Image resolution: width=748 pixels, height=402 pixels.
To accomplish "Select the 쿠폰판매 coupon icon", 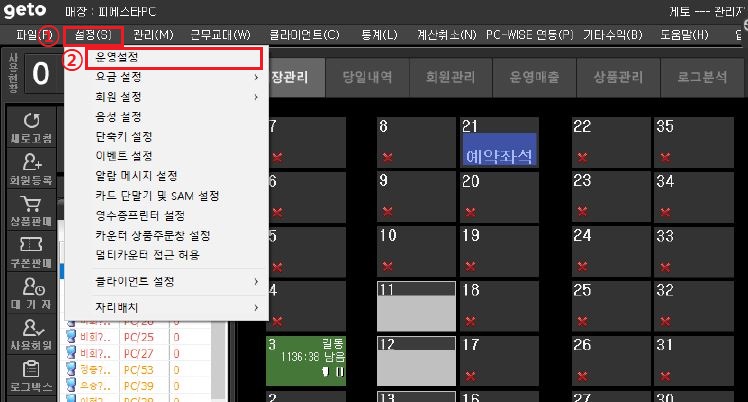I will tap(30, 248).
